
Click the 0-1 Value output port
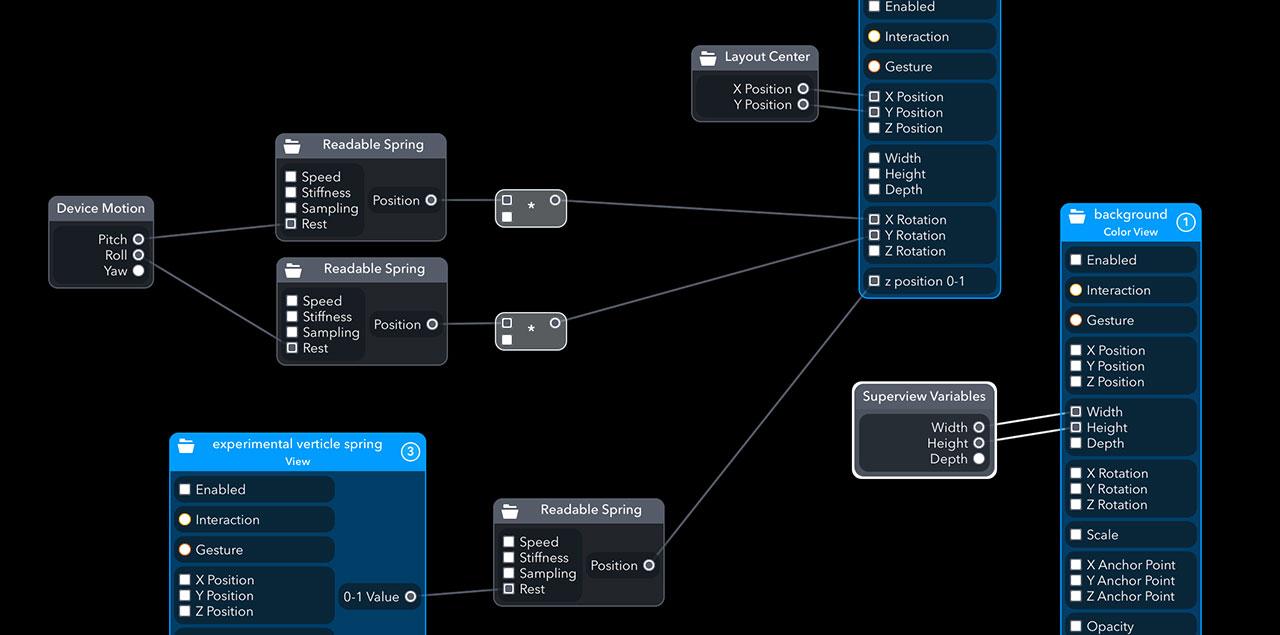(x=410, y=596)
